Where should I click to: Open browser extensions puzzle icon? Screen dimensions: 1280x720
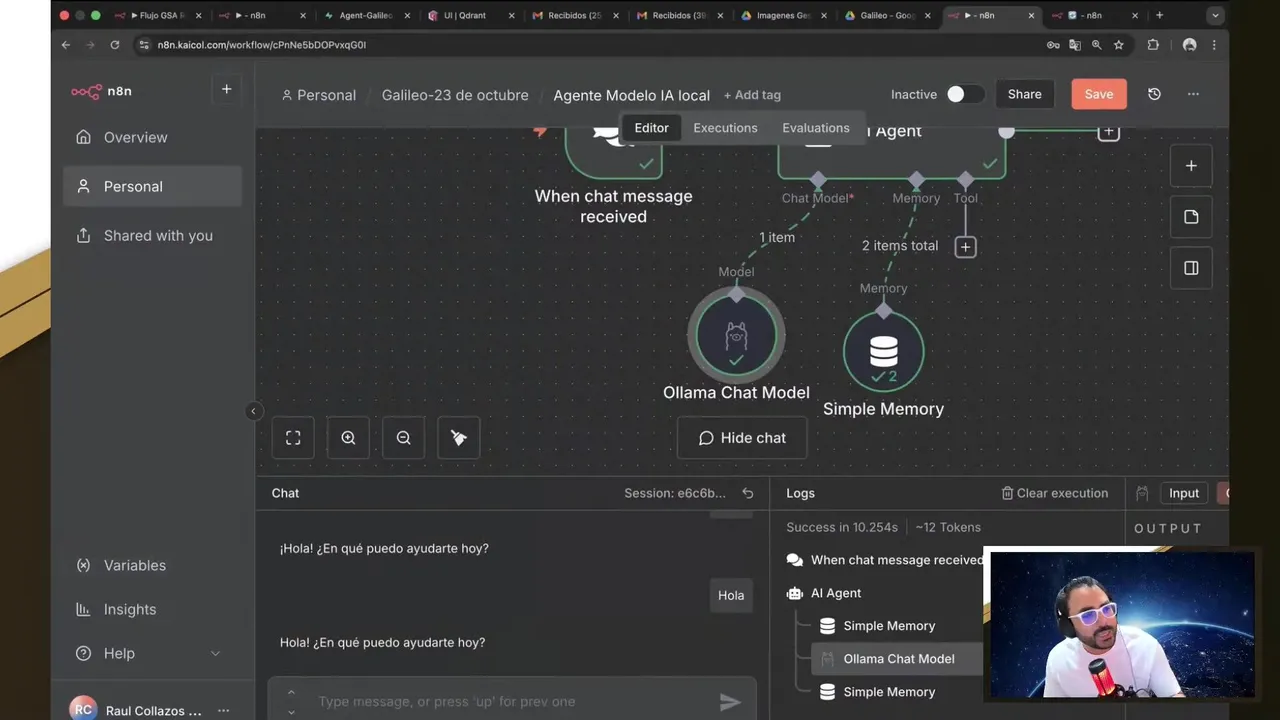click(x=1153, y=45)
